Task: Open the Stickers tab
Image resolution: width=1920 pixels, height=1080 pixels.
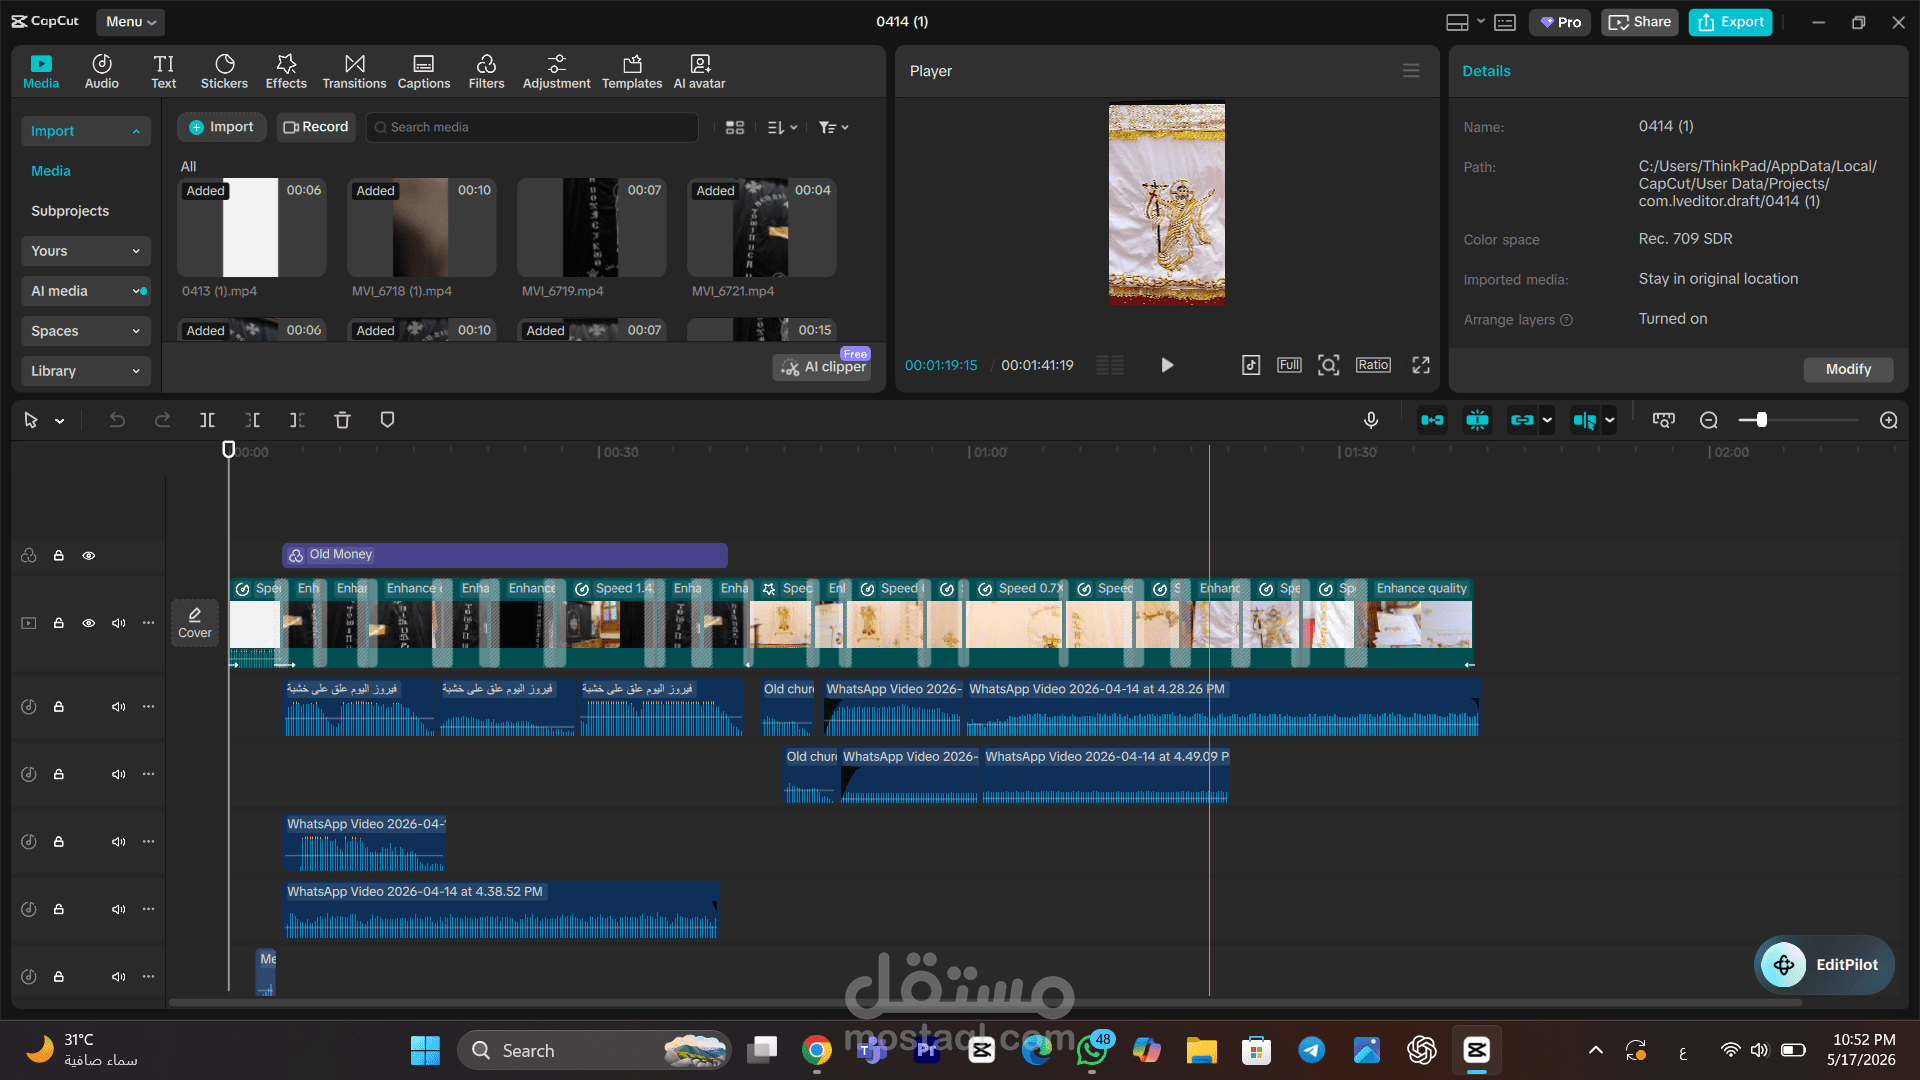Action: click(x=224, y=71)
